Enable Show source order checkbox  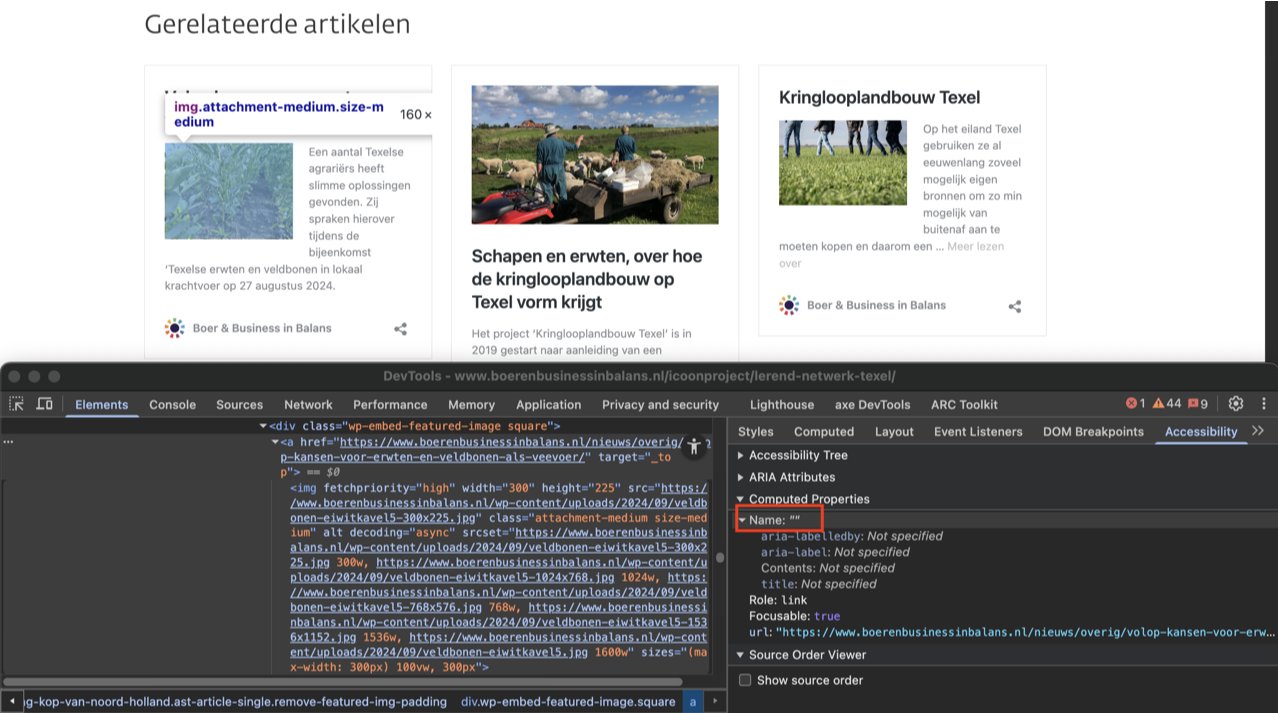point(745,680)
